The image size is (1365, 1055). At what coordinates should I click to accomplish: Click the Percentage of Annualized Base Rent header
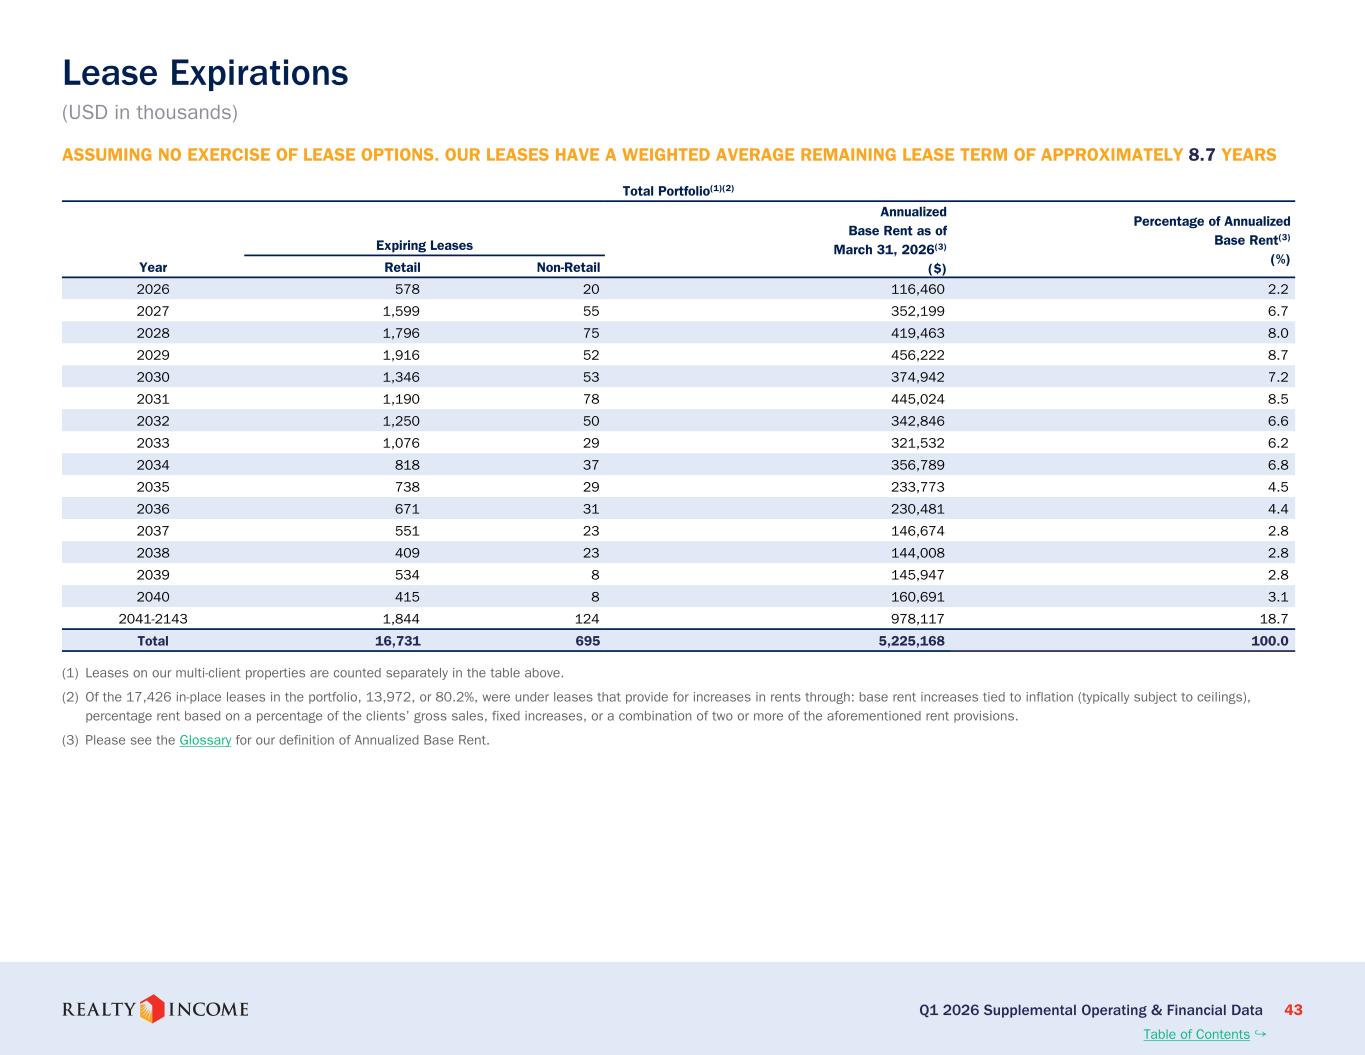pos(1211,240)
